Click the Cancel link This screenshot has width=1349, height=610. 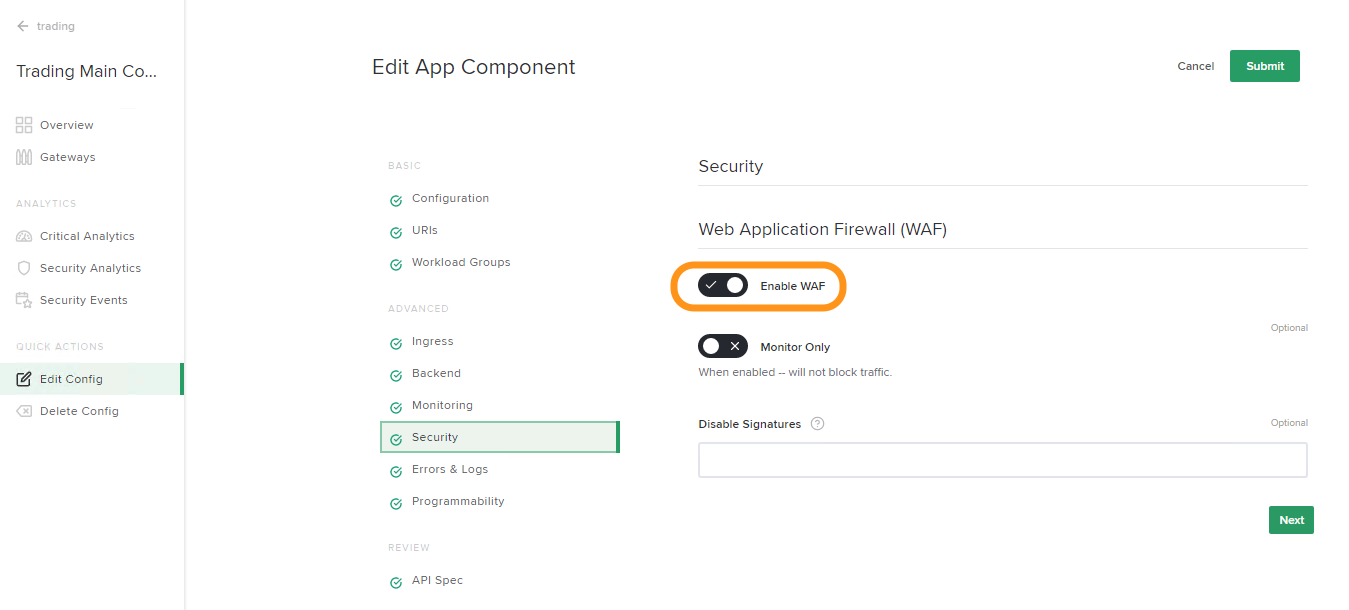tap(1195, 66)
